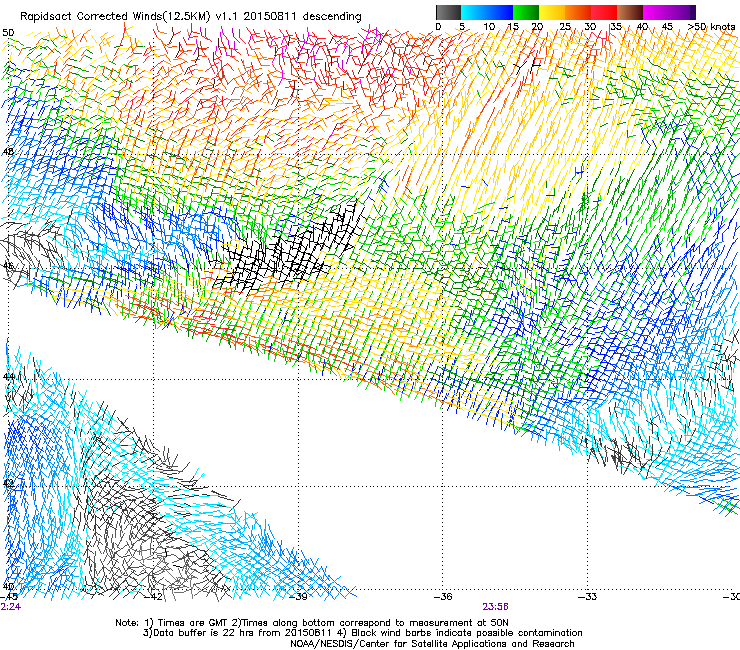Click the '>50 knots' legend label
The height and width of the screenshot is (650, 740).
711,27
